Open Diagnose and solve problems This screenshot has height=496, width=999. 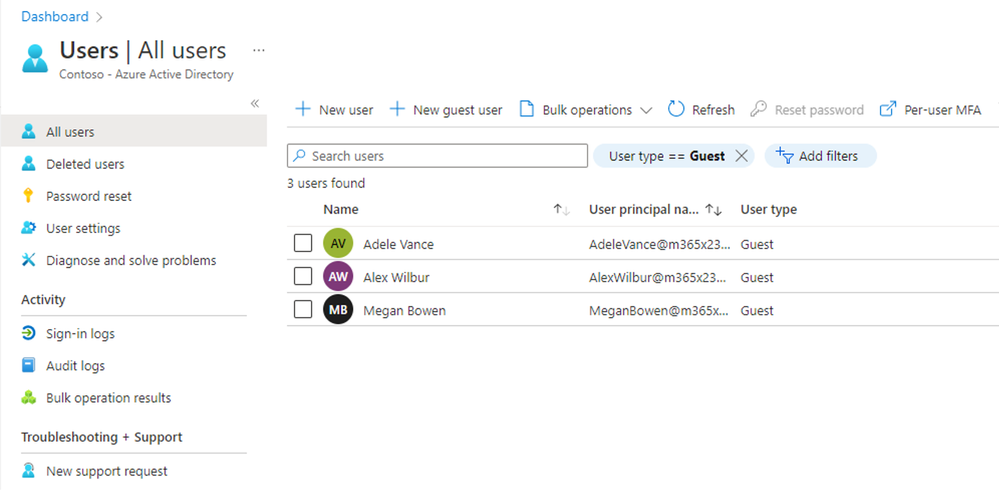pyautogui.click(x=131, y=260)
